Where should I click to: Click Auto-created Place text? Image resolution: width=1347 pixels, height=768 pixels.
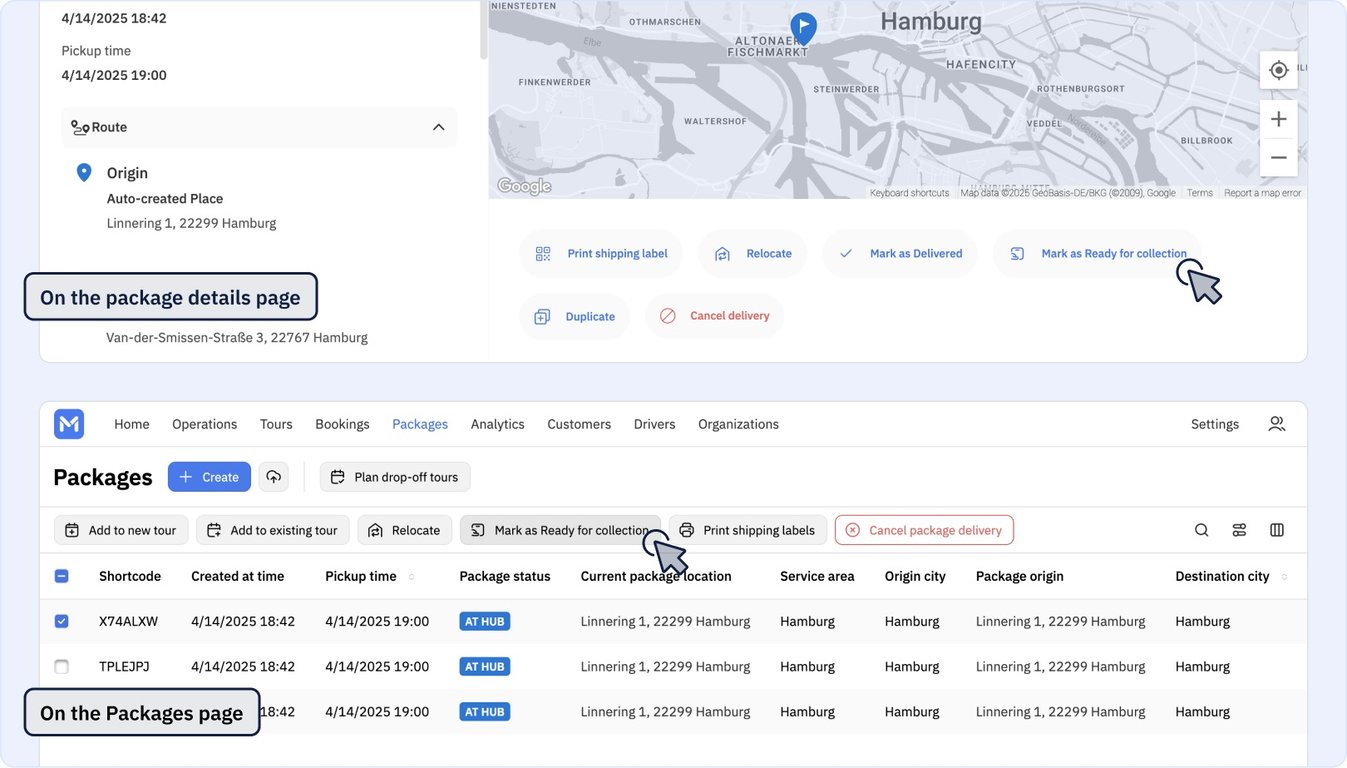coord(165,199)
